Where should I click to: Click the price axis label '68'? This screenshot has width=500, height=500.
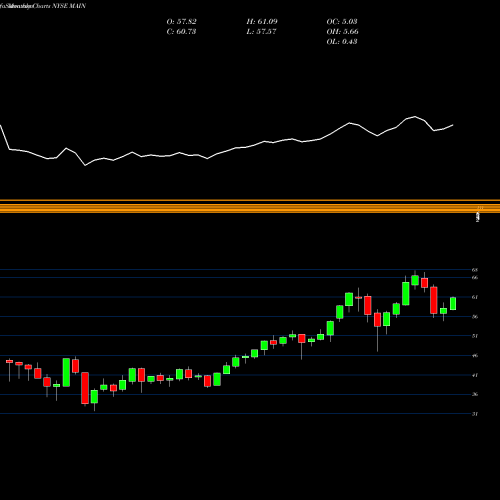475,270
